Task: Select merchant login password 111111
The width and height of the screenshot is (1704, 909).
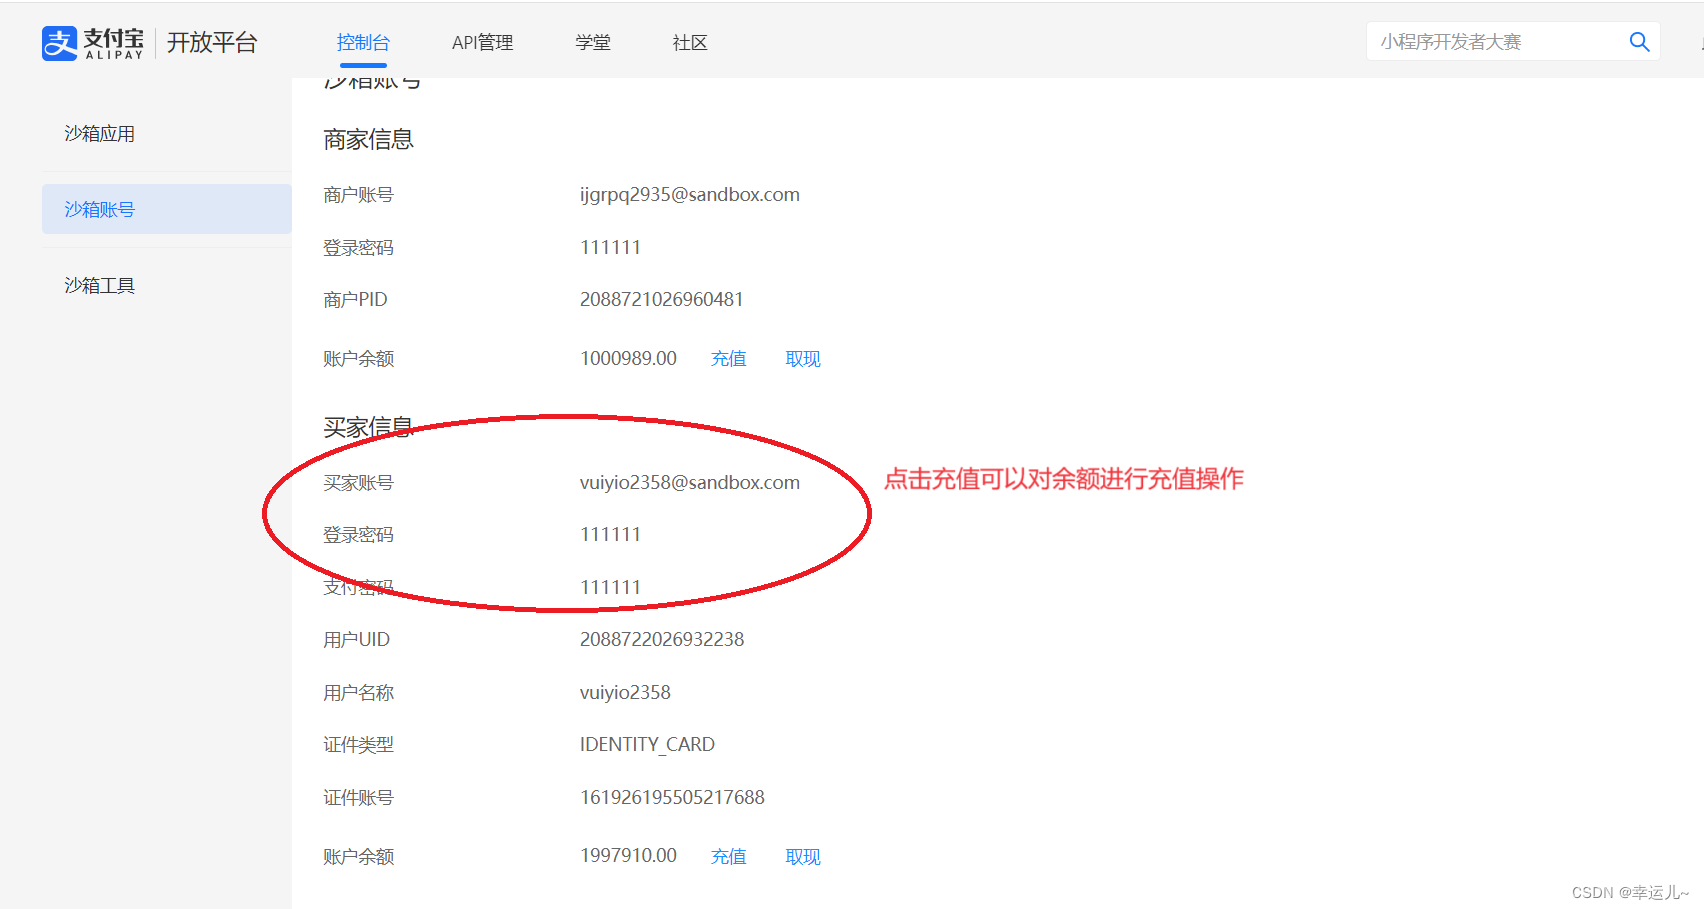Action: click(x=610, y=248)
